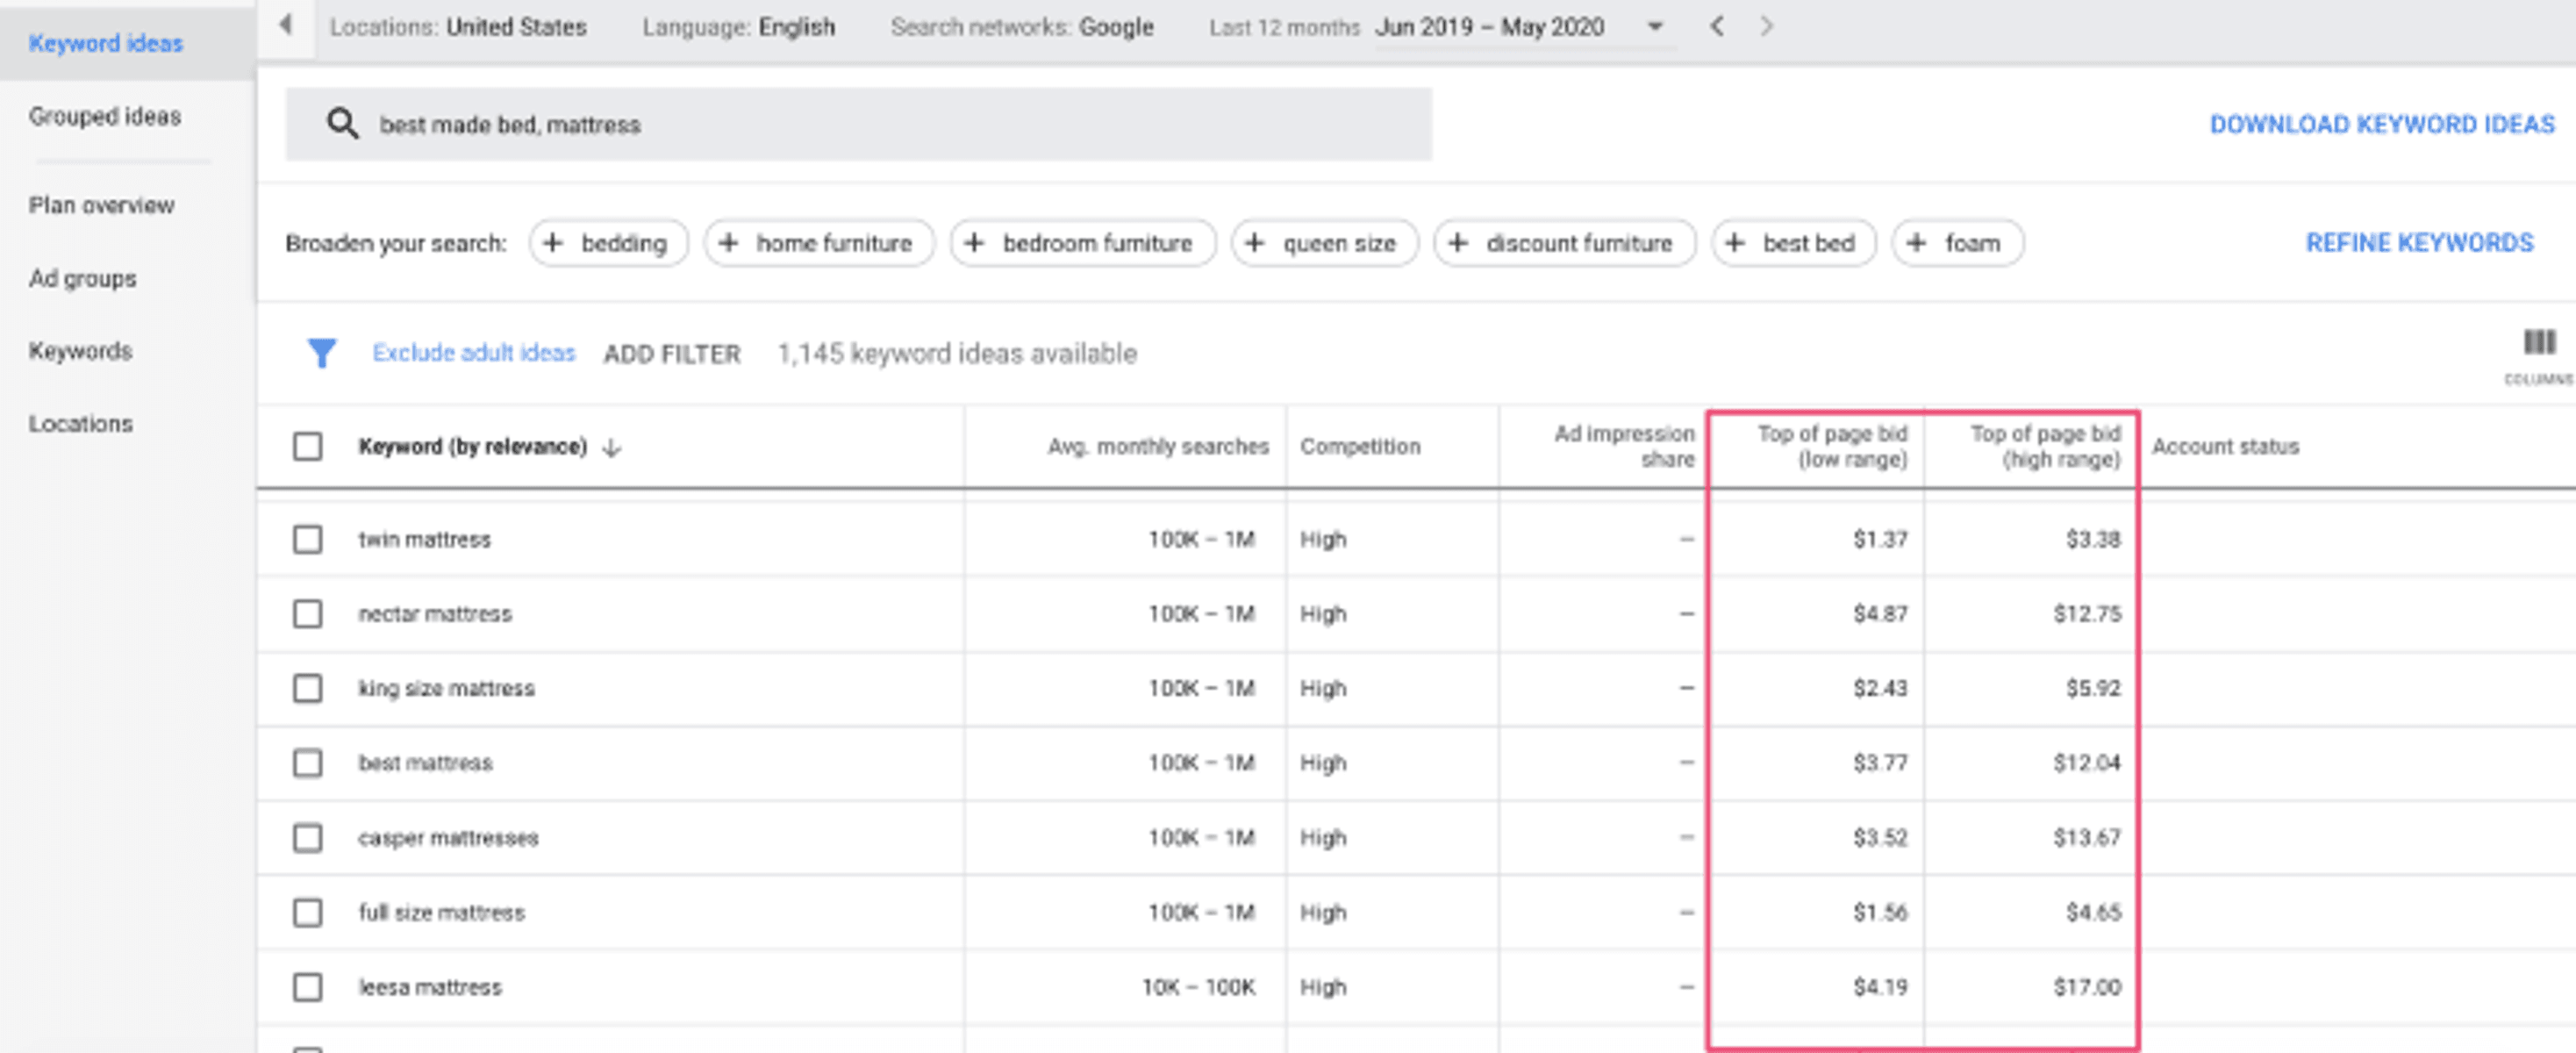
Task: Check the 'twin mattress' row
Action: point(308,539)
